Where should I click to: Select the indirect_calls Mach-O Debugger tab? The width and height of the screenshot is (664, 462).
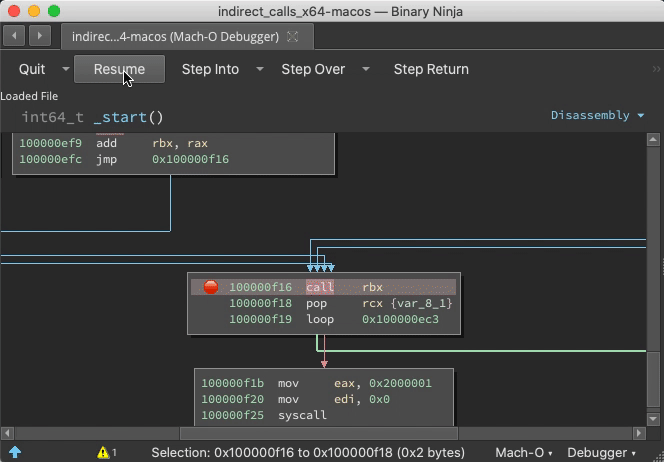point(175,37)
